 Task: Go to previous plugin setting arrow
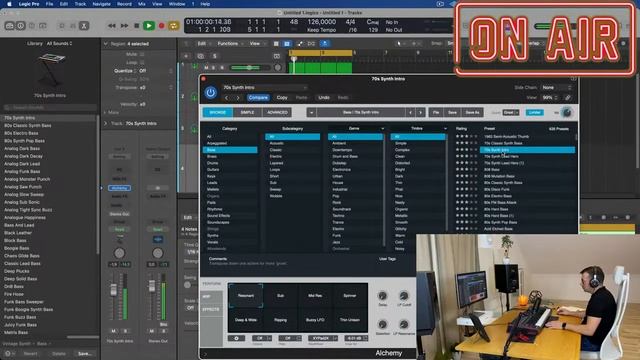tap(227, 98)
